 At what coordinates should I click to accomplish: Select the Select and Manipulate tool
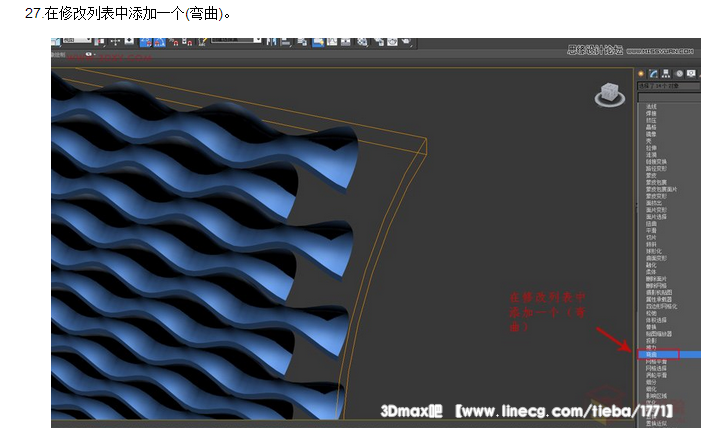(x=115, y=42)
